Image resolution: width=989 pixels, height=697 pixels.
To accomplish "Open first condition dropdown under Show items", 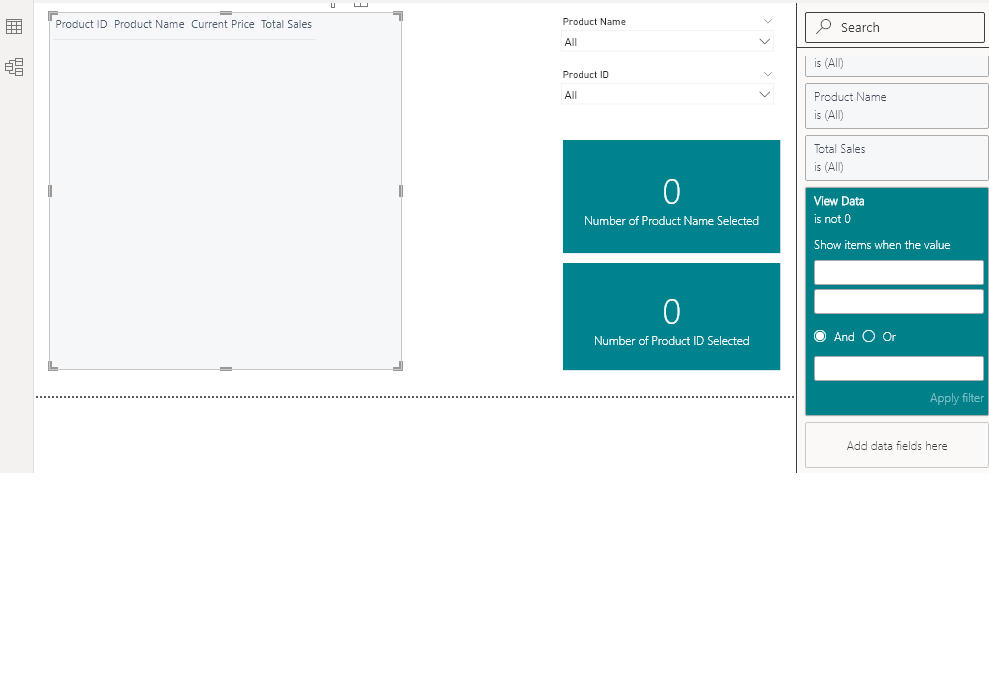I will click(898, 272).
